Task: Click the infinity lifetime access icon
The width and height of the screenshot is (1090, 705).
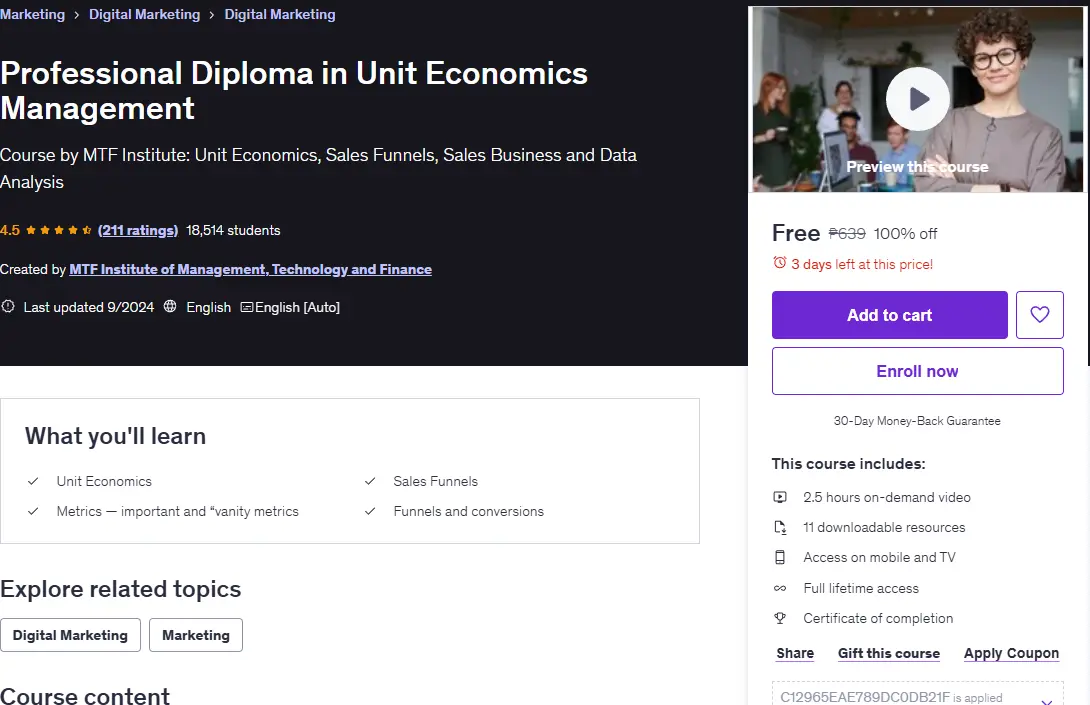Action: 780,588
